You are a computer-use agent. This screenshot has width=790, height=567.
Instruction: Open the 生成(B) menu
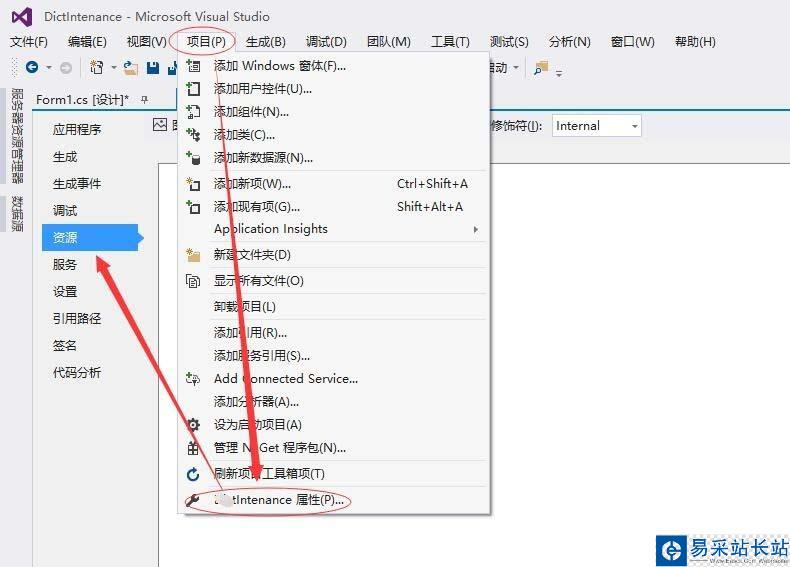click(266, 42)
